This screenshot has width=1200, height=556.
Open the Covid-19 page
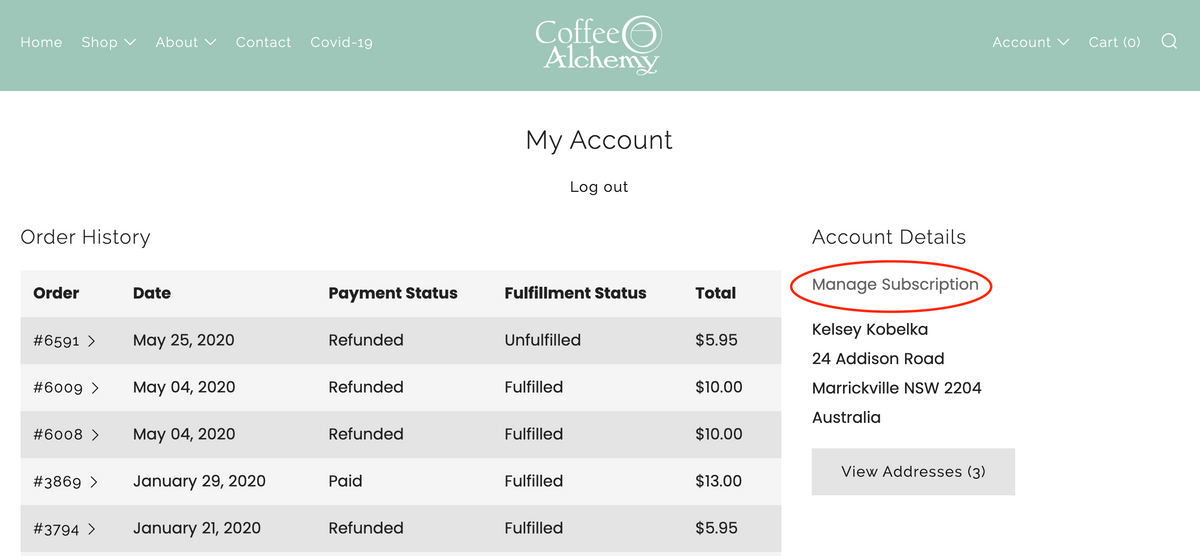click(x=341, y=42)
